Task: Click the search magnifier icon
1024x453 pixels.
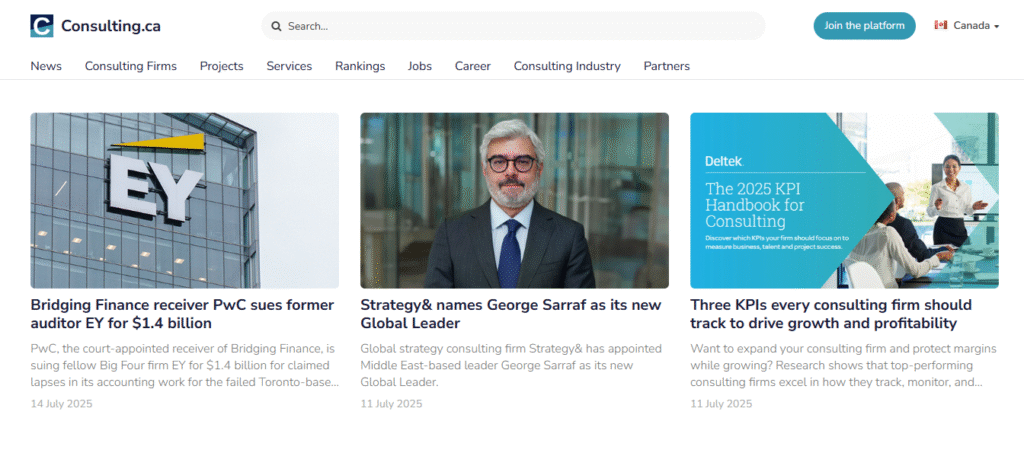Action: 276,26
